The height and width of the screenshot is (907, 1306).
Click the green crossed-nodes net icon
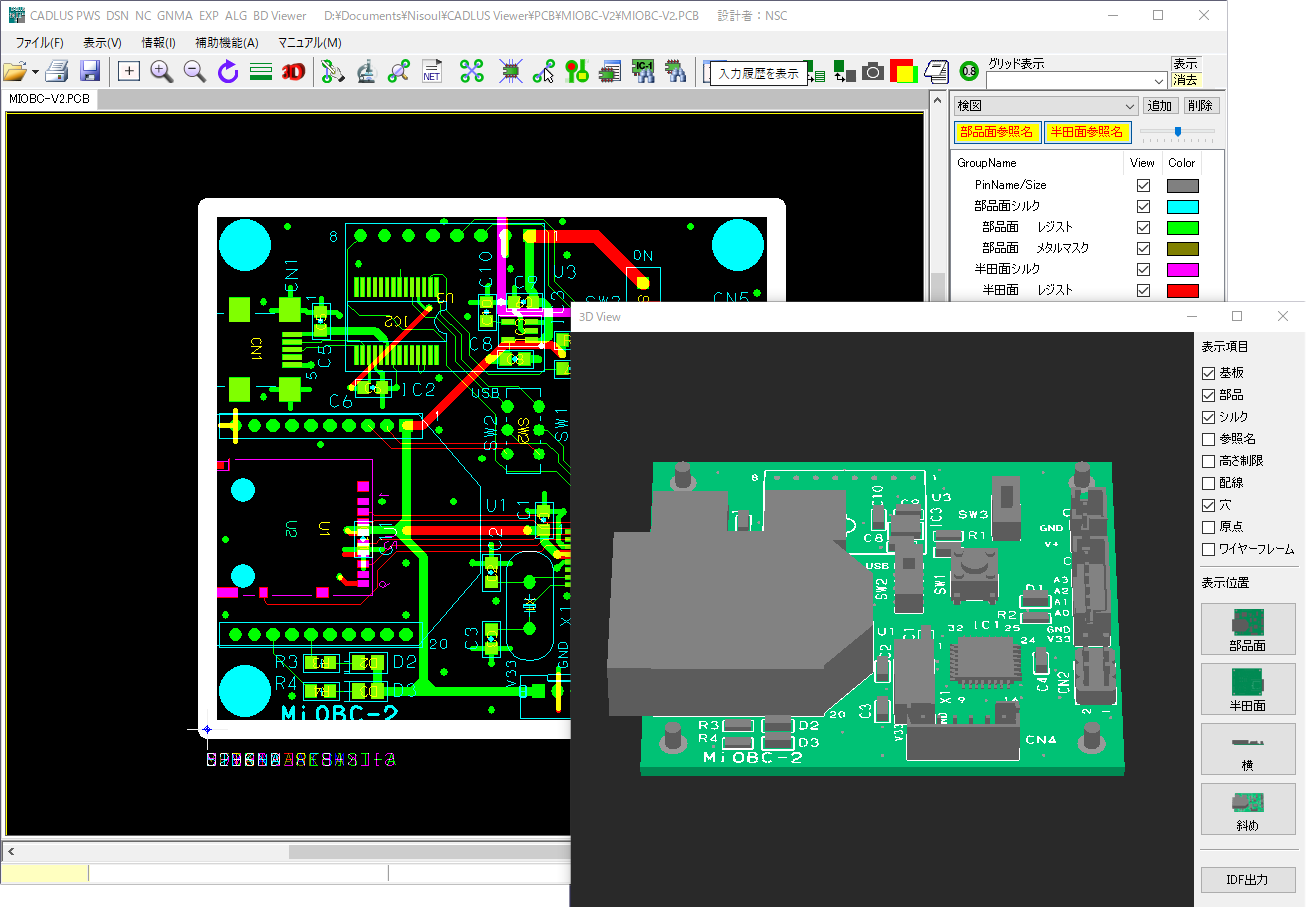tap(472, 71)
